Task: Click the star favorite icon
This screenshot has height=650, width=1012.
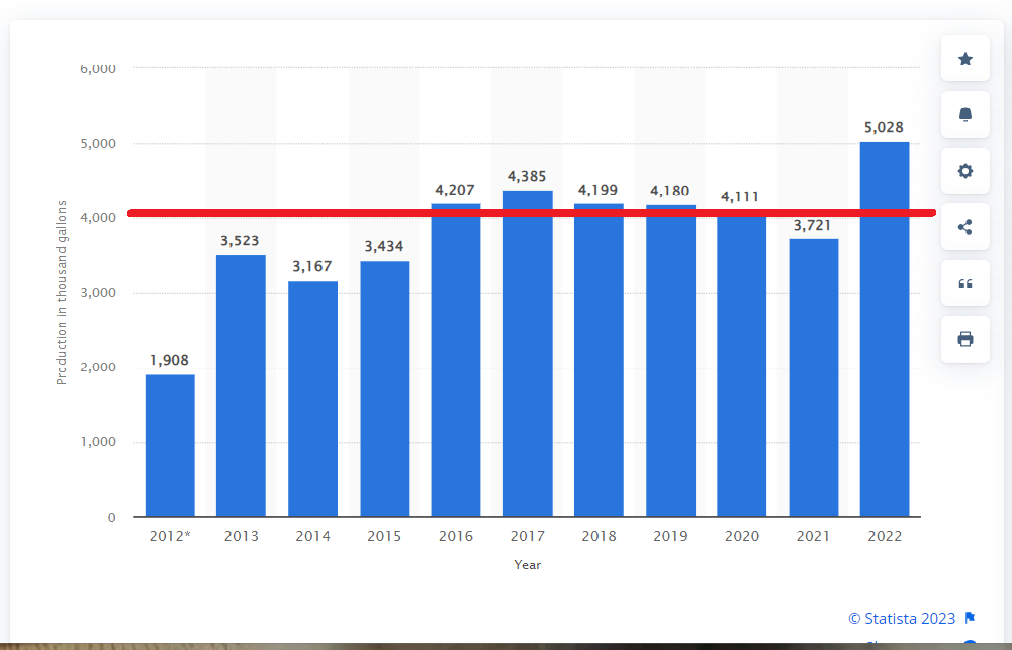Action: pyautogui.click(x=965, y=59)
